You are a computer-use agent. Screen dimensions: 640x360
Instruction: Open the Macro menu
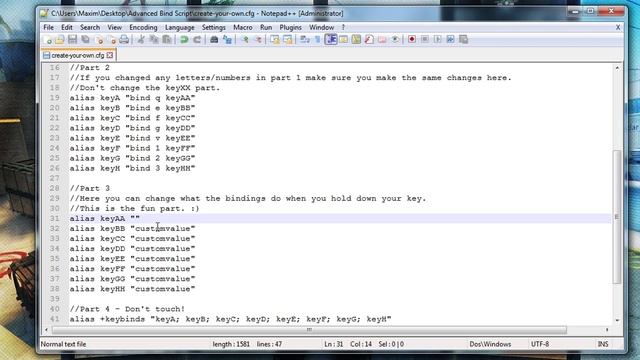(243, 27)
